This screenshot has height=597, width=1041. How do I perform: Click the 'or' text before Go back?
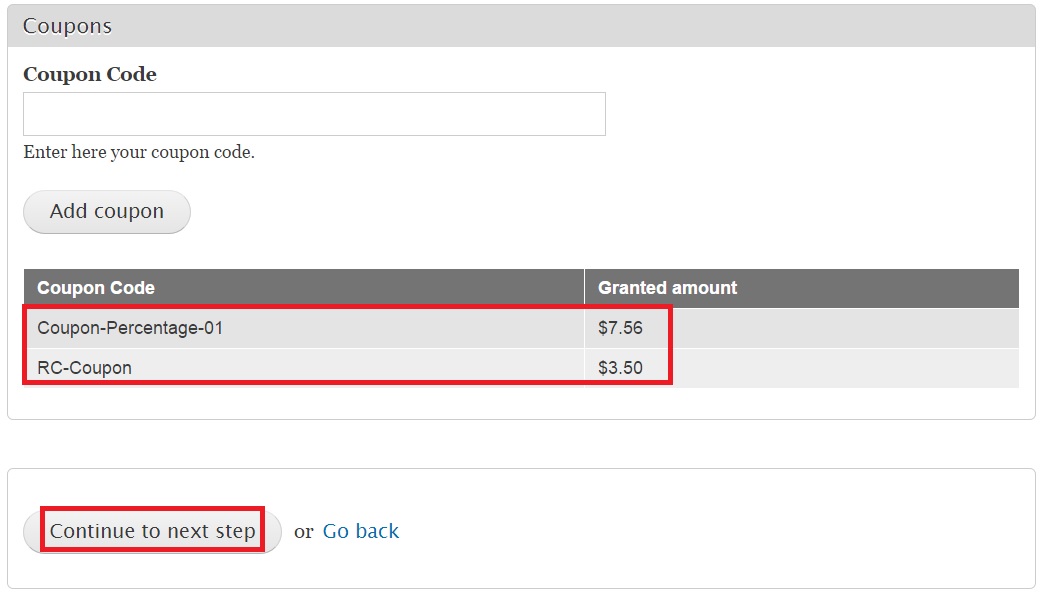[x=304, y=532]
